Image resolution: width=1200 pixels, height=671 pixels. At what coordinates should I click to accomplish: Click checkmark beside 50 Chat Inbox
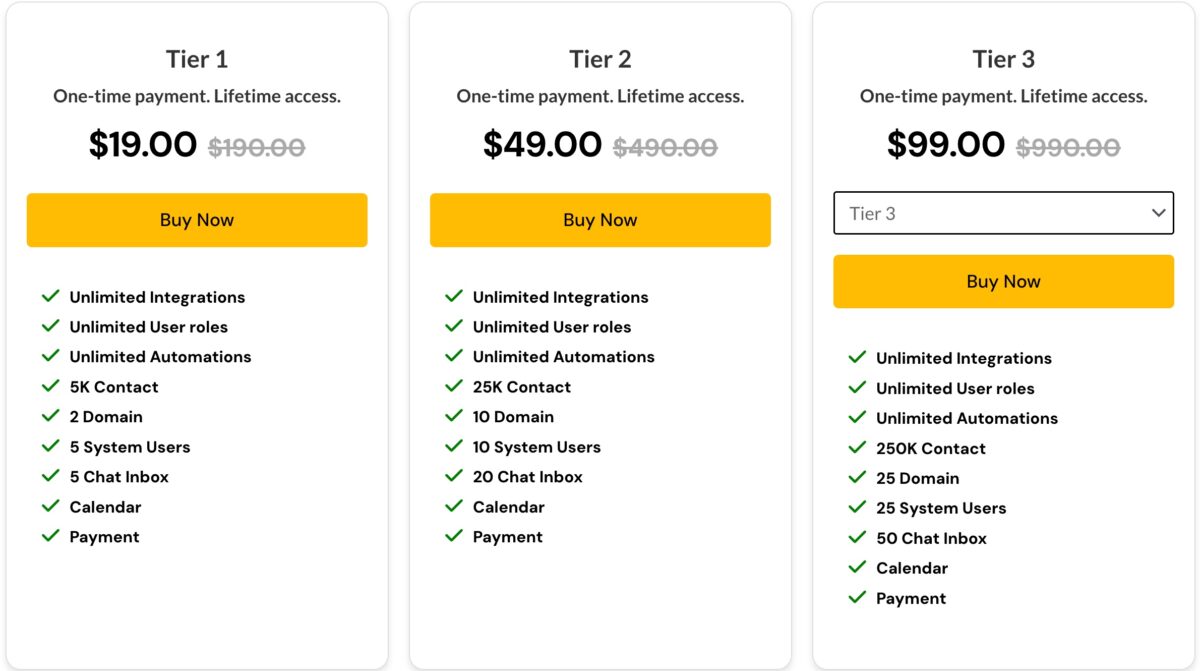click(x=857, y=537)
